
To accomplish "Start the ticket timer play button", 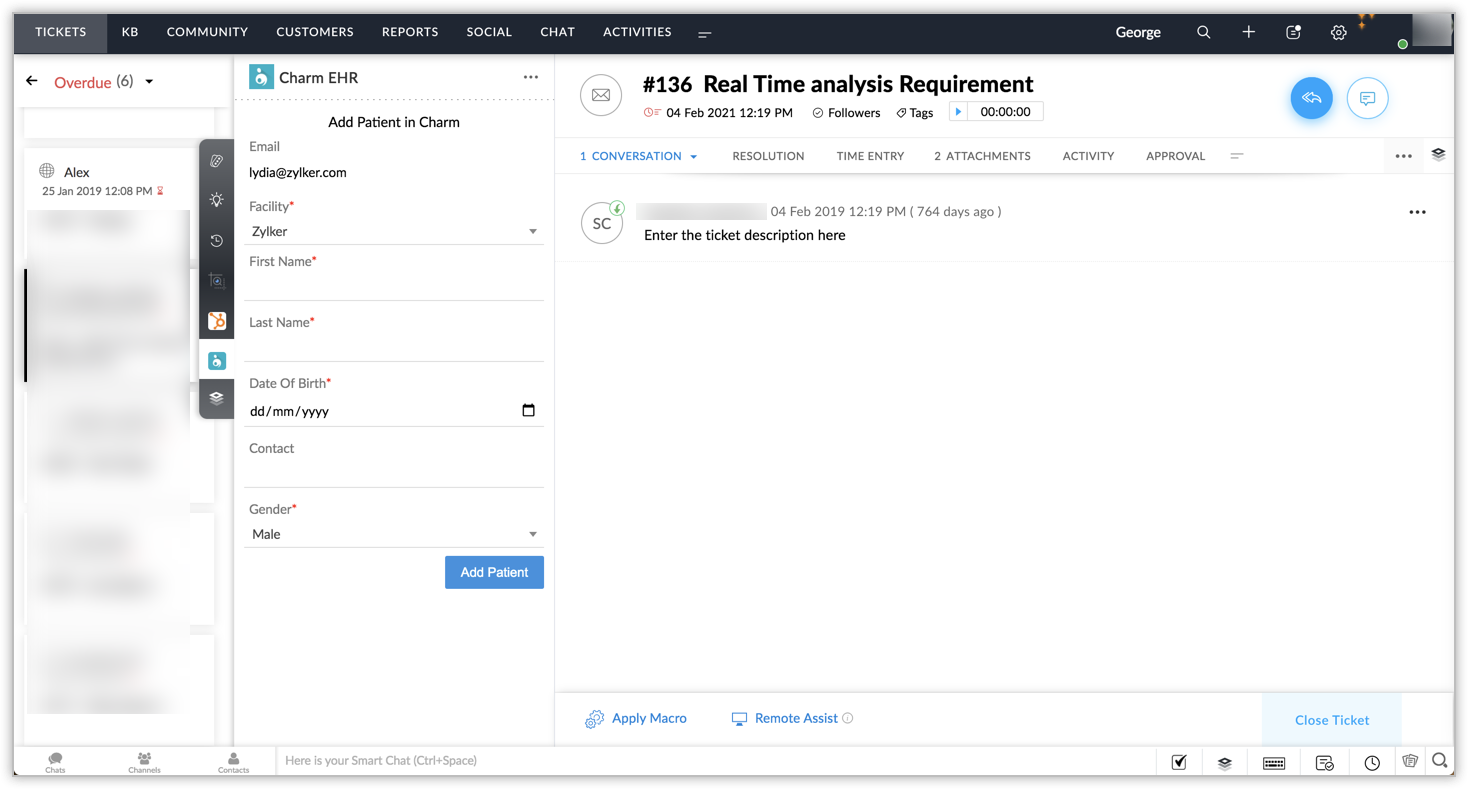I will tap(958, 112).
